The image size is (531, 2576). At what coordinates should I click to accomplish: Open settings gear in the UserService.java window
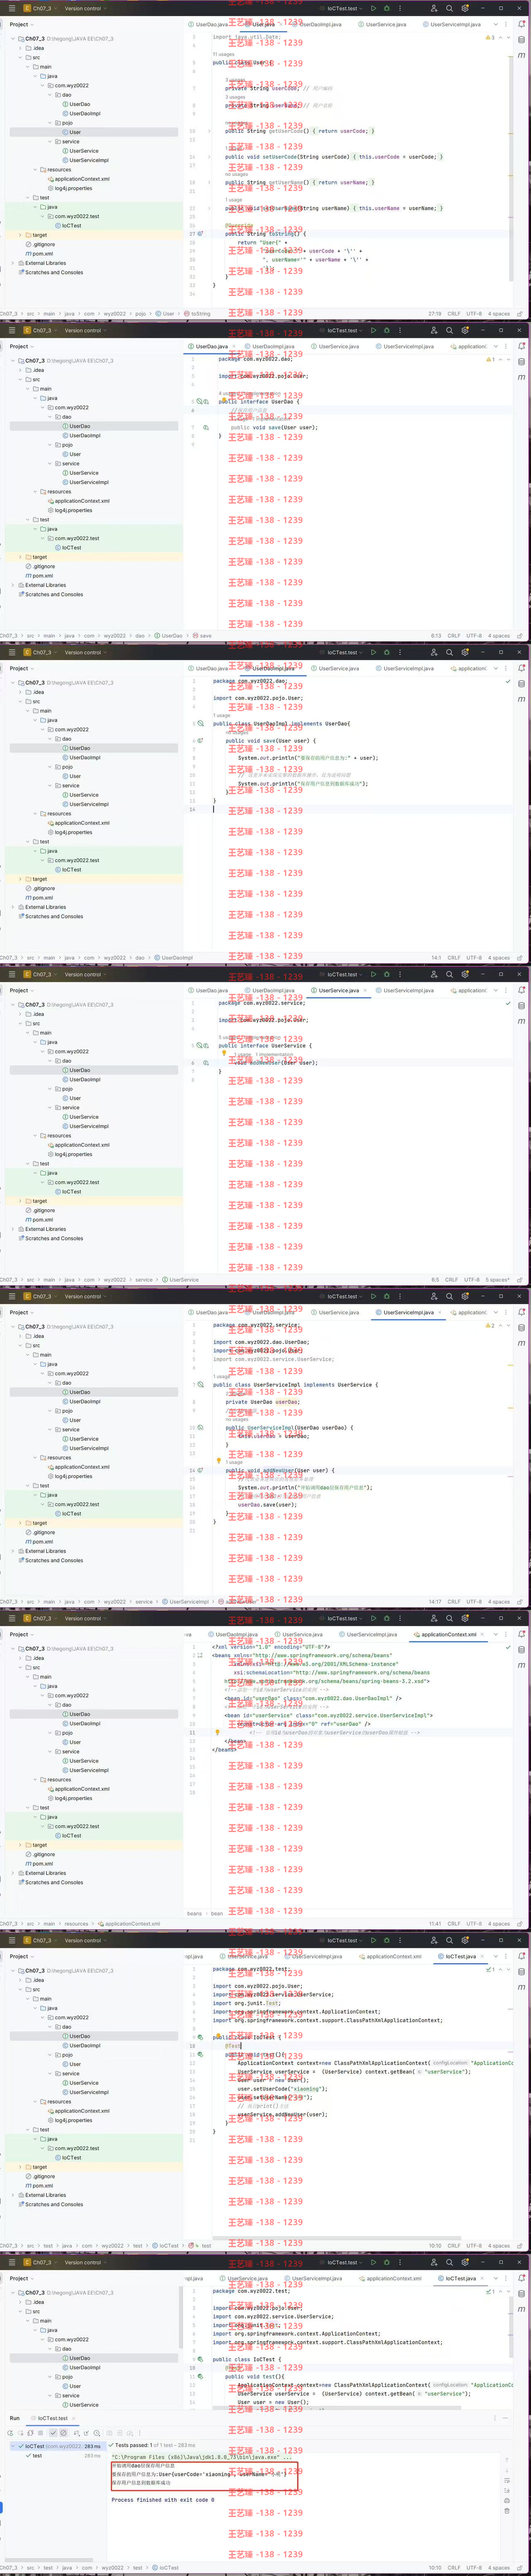point(465,974)
